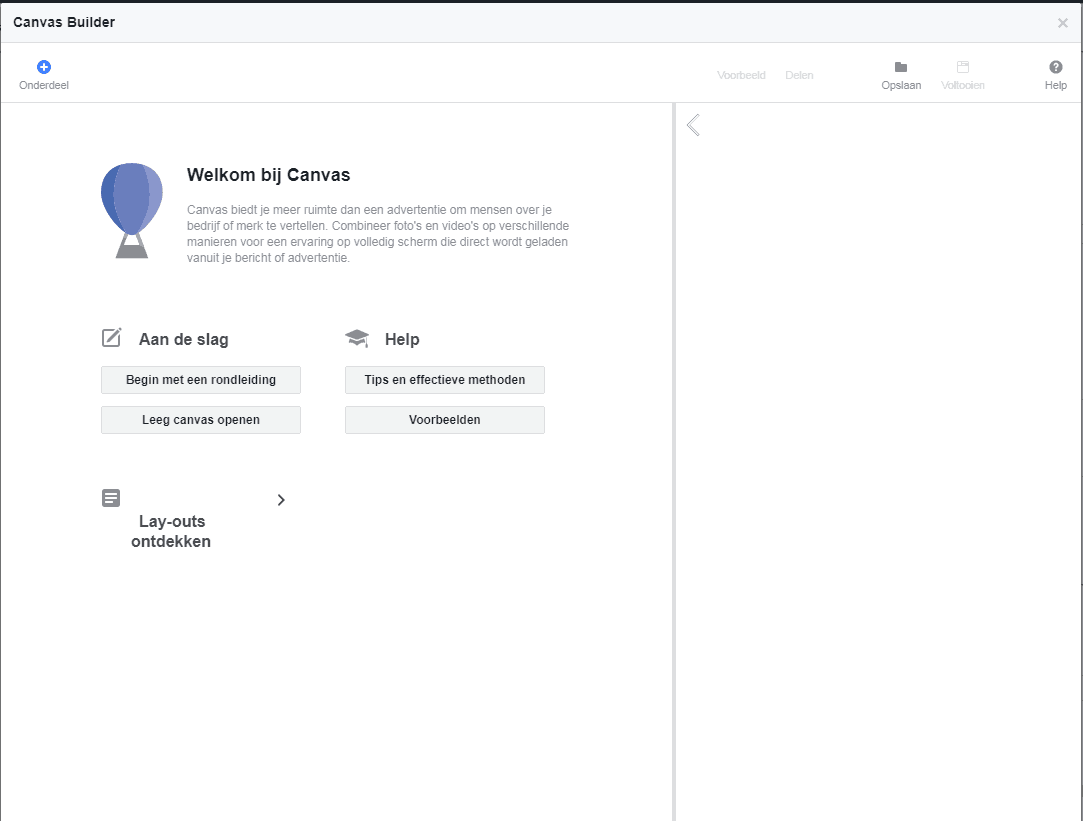Image resolution: width=1083 pixels, height=821 pixels.
Task: Collapse preview panel with left chevron
Action: 693,125
